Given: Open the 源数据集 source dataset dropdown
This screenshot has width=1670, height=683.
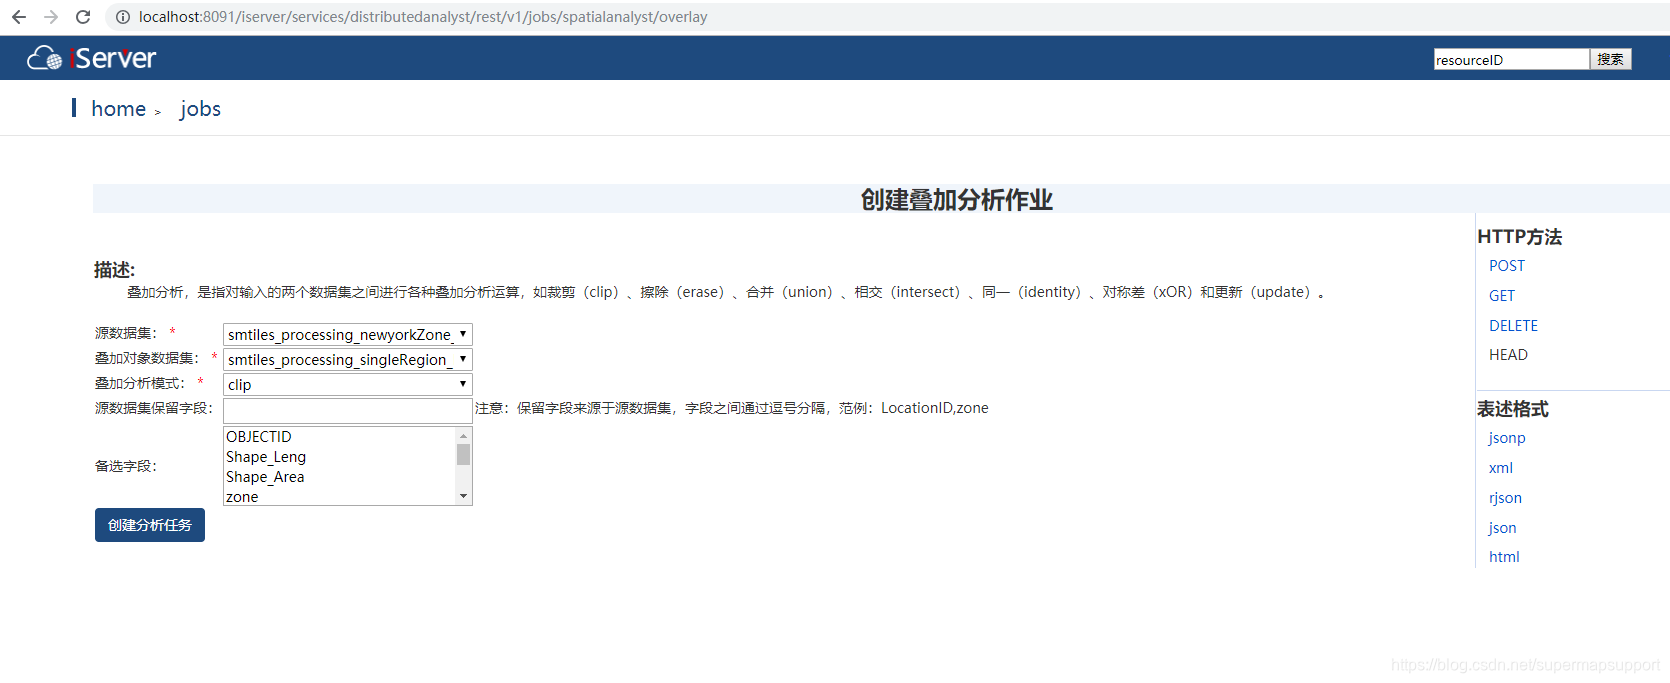Looking at the screenshot, I should coord(347,335).
